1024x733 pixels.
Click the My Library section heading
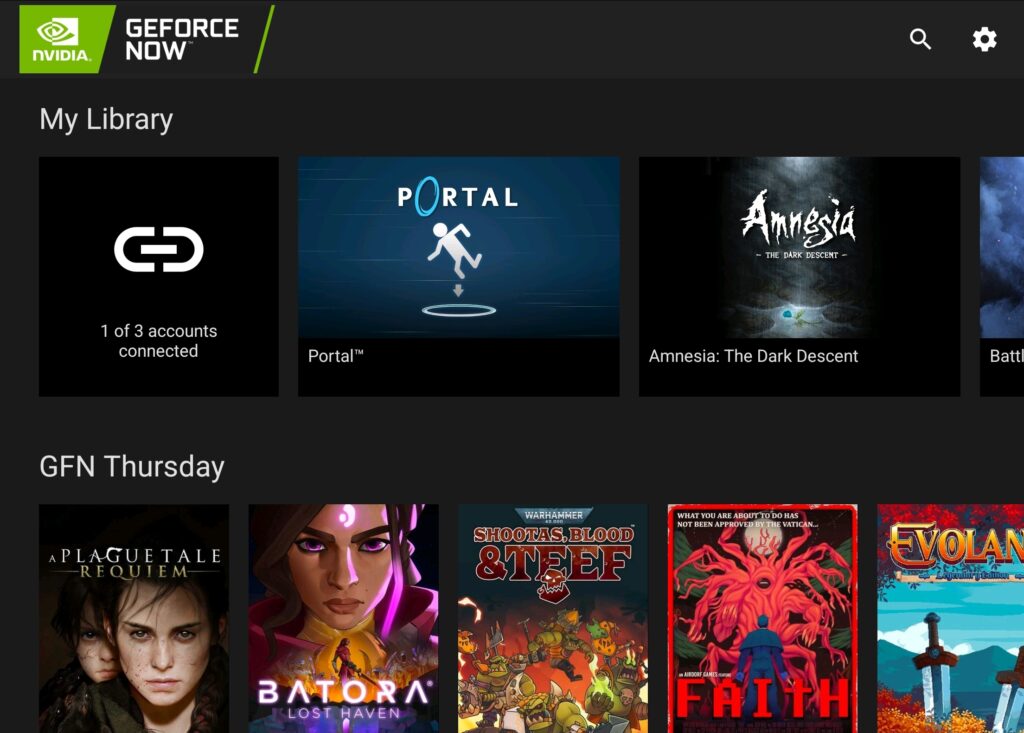point(106,120)
